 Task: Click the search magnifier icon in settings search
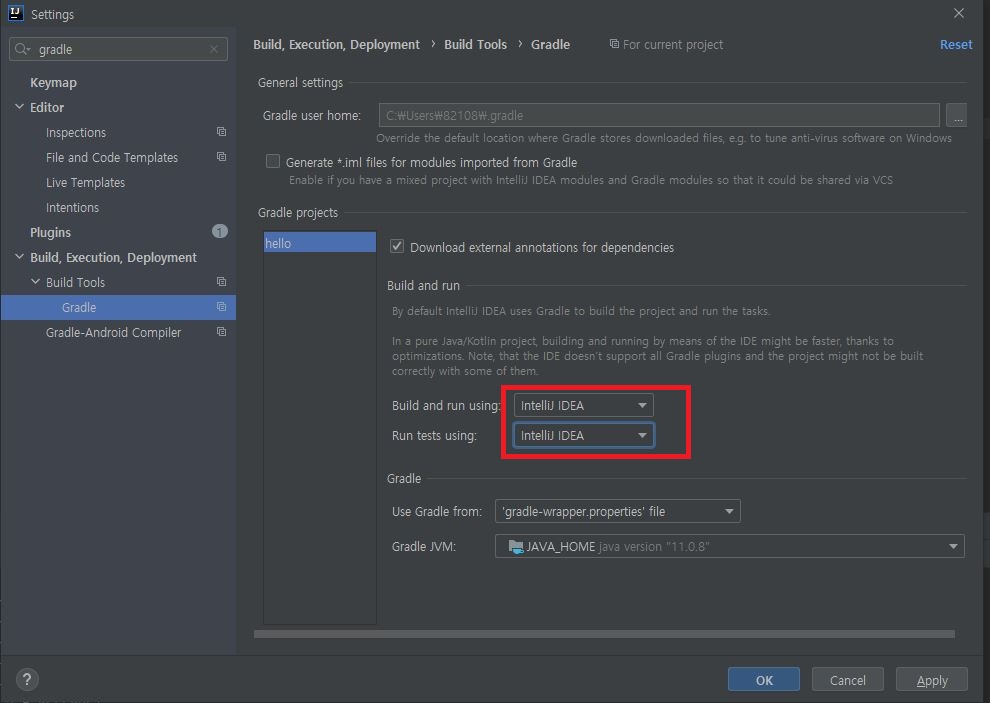pyautogui.click(x=21, y=49)
